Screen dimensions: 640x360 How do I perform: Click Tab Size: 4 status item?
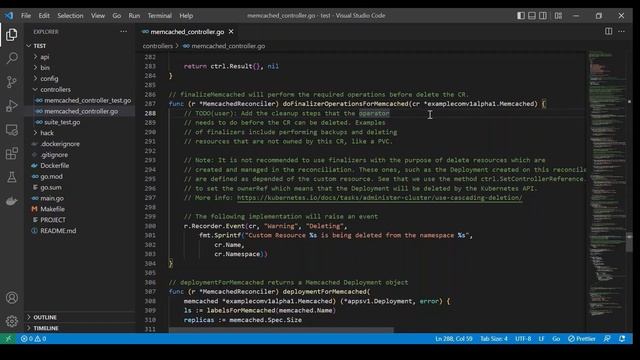pos(493,339)
